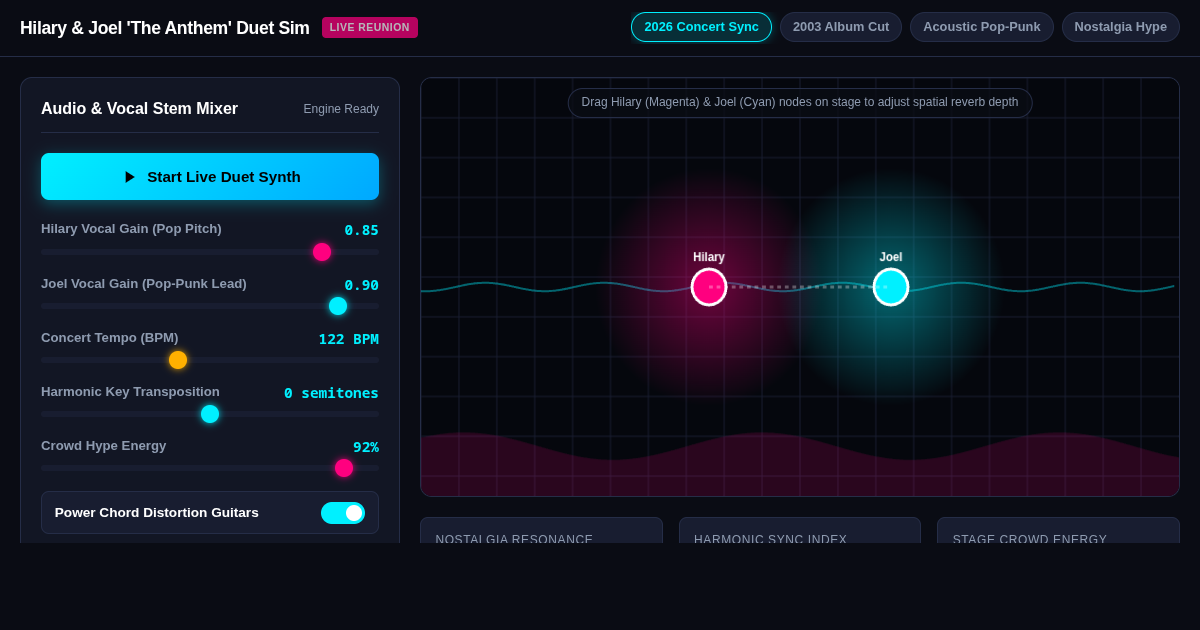Screen dimensions: 1200x630
Task: Click Hilary Vocal Gain slider handle
Action: pyautogui.click(x=322, y=252)
